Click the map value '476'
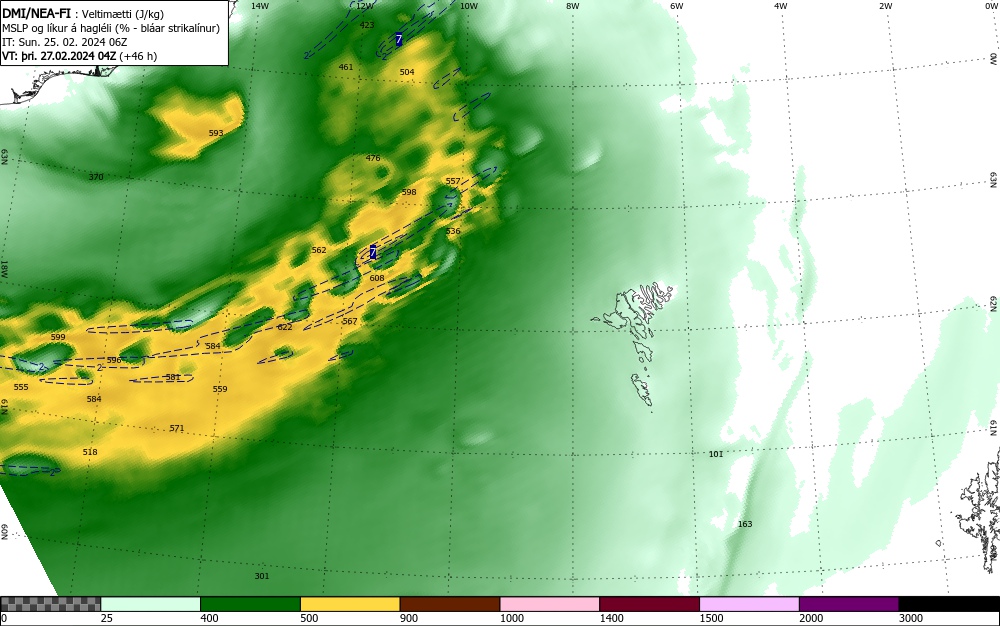The width and height of the screenshot is (1000, 626). pyautogui.click(x=373, y=158)
